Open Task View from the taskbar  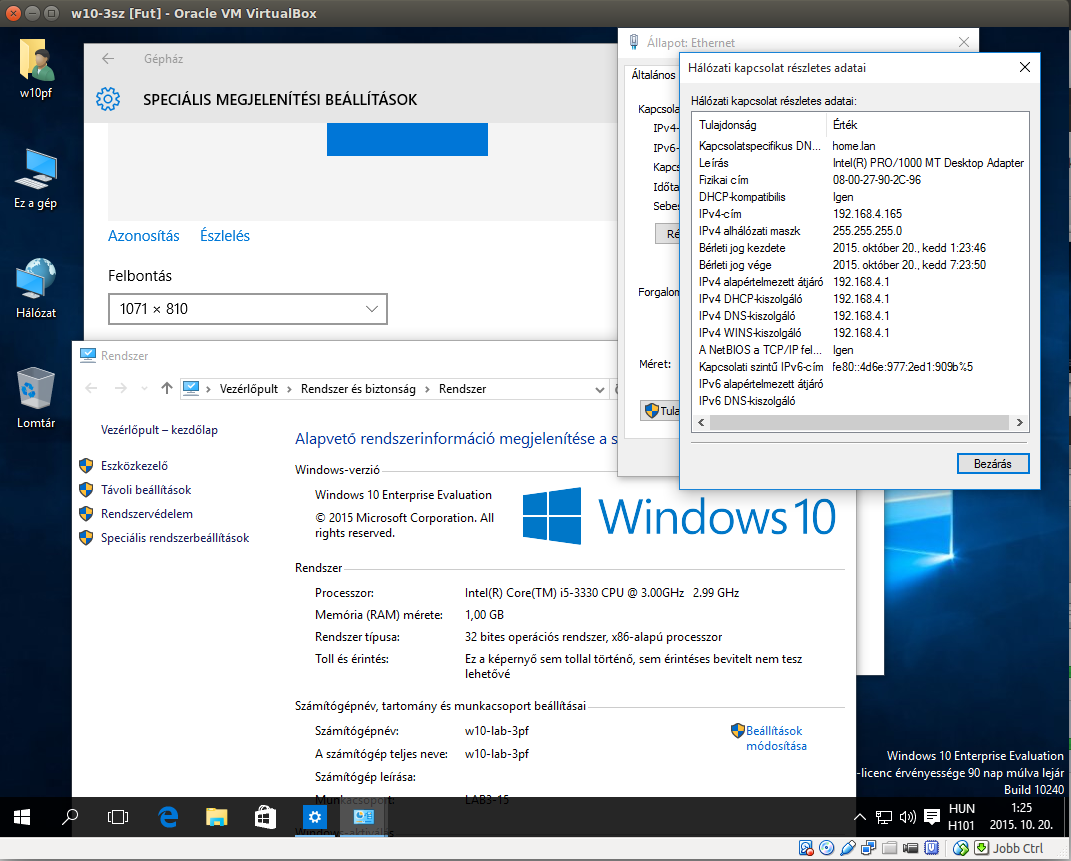click(x=118, y=817)
